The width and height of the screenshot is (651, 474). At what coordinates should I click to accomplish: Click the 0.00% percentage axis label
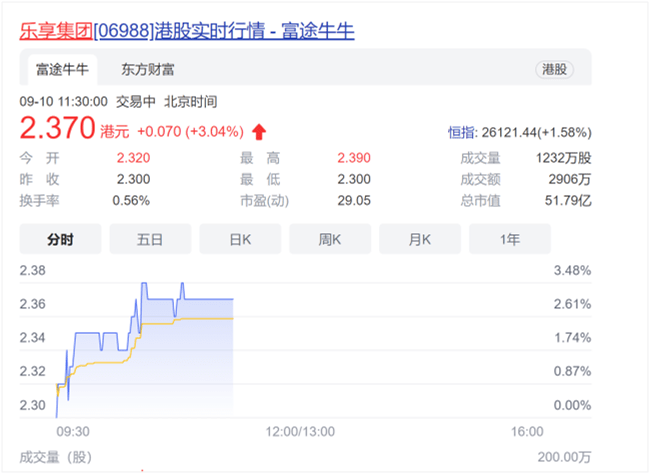(x=573, y=405)
